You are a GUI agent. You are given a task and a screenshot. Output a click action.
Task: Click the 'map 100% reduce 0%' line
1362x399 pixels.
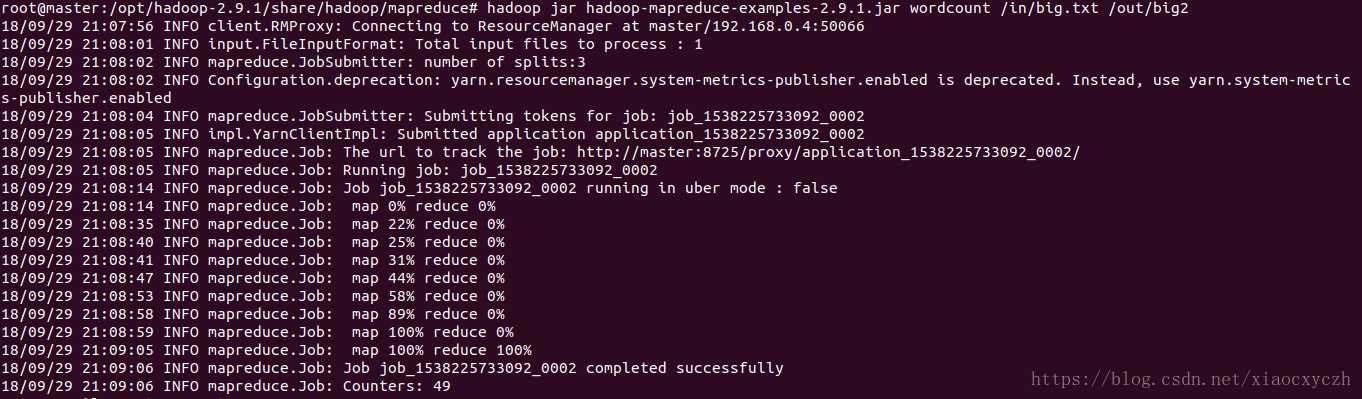pyautogui.click(x=258, y=332)
